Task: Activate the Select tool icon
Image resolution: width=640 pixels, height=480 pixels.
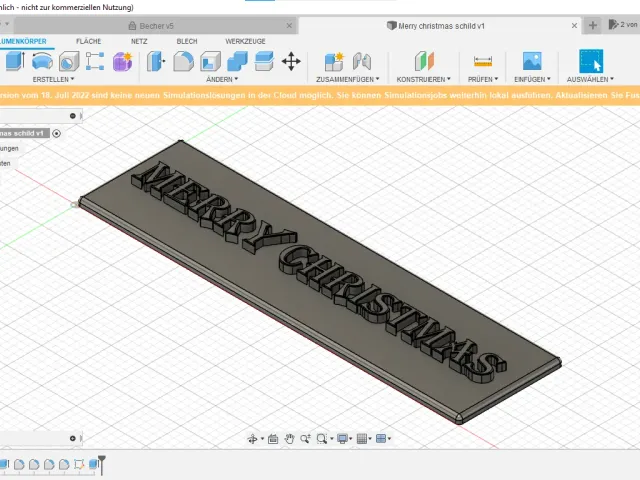Action: point(591,62)
